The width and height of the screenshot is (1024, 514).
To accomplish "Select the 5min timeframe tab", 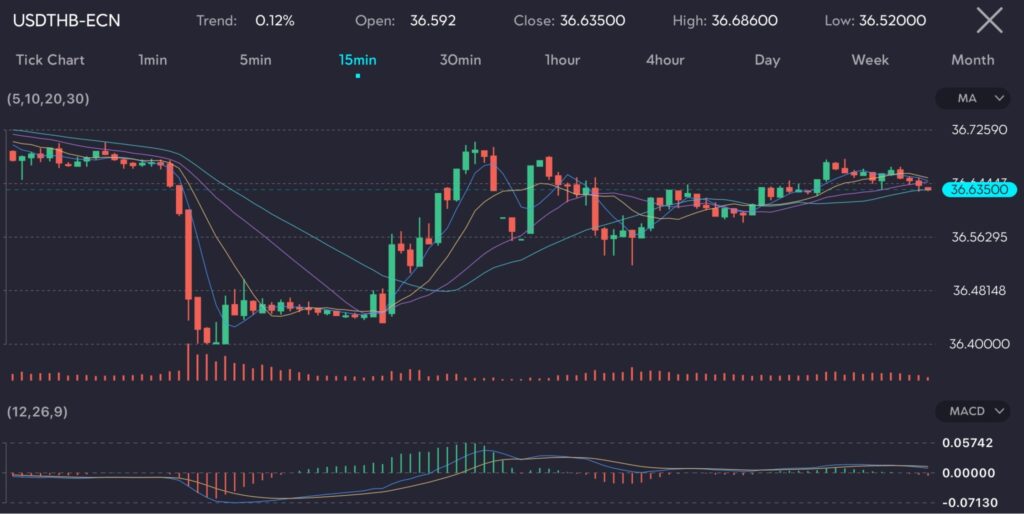I will (x=255, y=60).
